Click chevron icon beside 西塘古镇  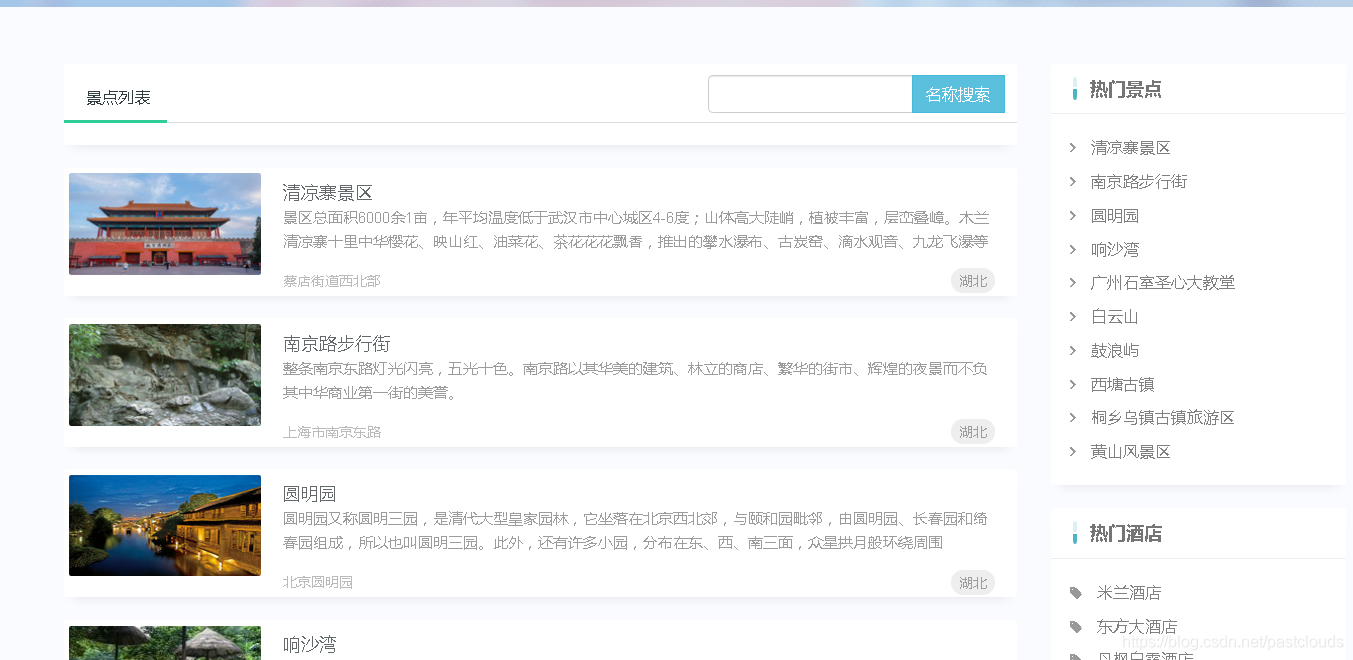pyautogui.click(x=1073, y=384)
